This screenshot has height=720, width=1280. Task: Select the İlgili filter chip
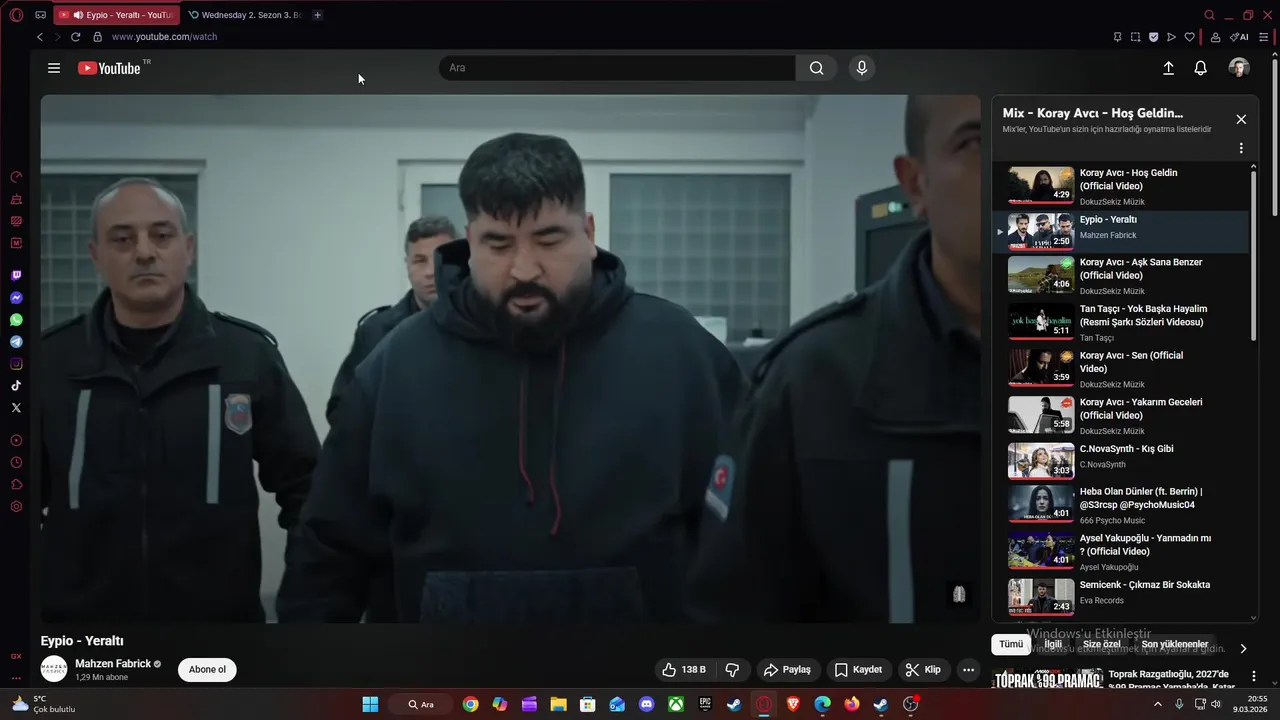click(x=1053, y=645)
